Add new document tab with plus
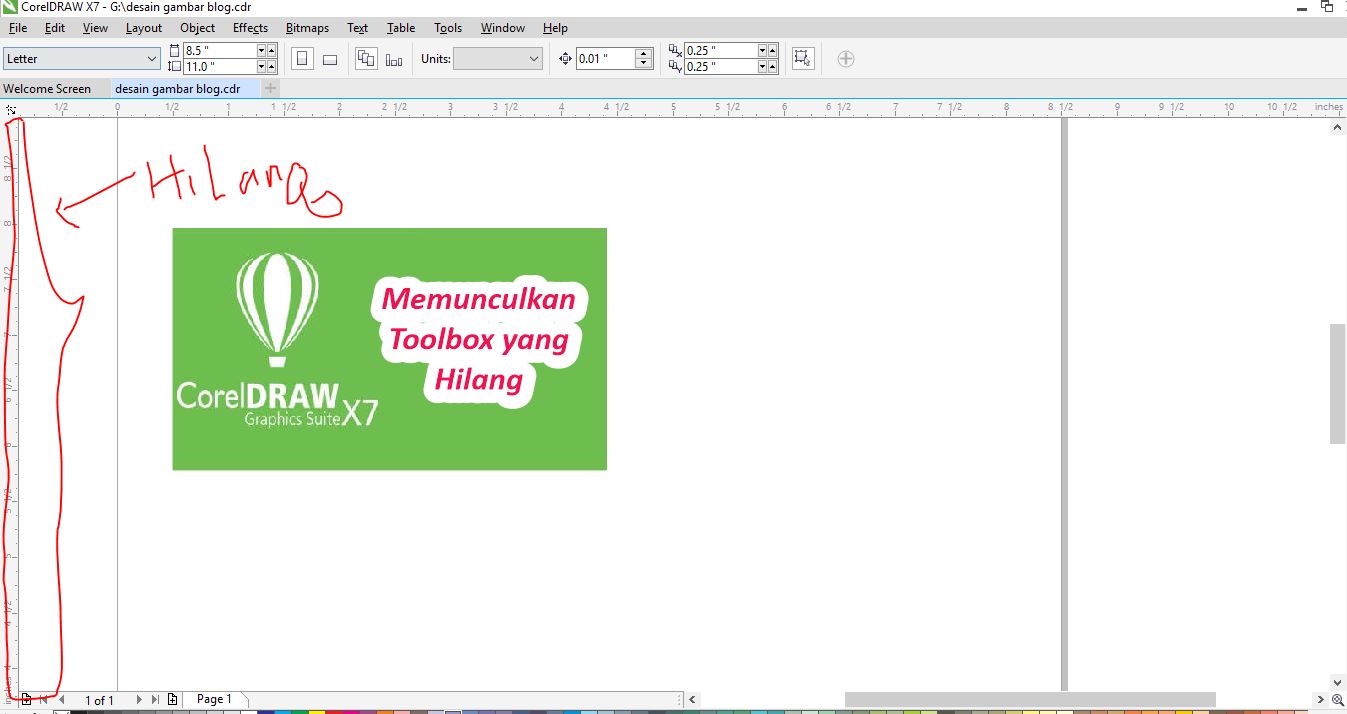Image resolution: width=1347 pixels, height=714 pixels. coord(271,89)
